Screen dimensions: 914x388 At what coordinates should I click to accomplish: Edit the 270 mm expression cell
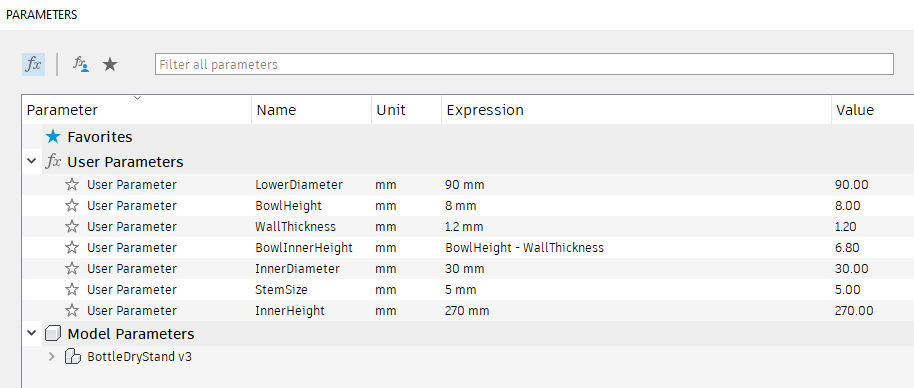(x=467, y=311)
